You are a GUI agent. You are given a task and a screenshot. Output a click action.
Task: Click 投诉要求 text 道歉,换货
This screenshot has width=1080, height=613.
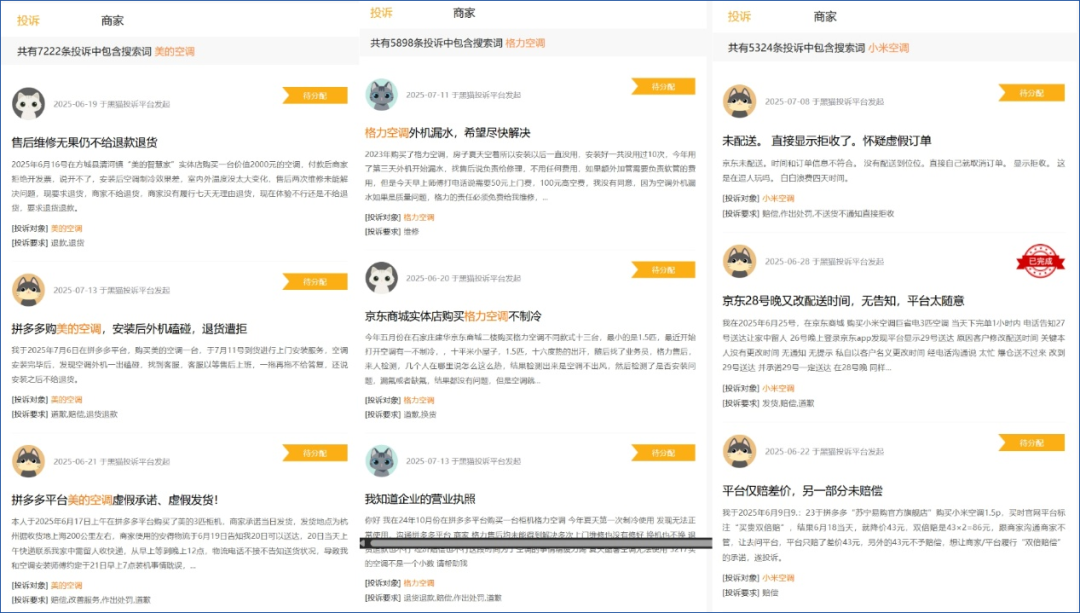click(x=419, y=415)
